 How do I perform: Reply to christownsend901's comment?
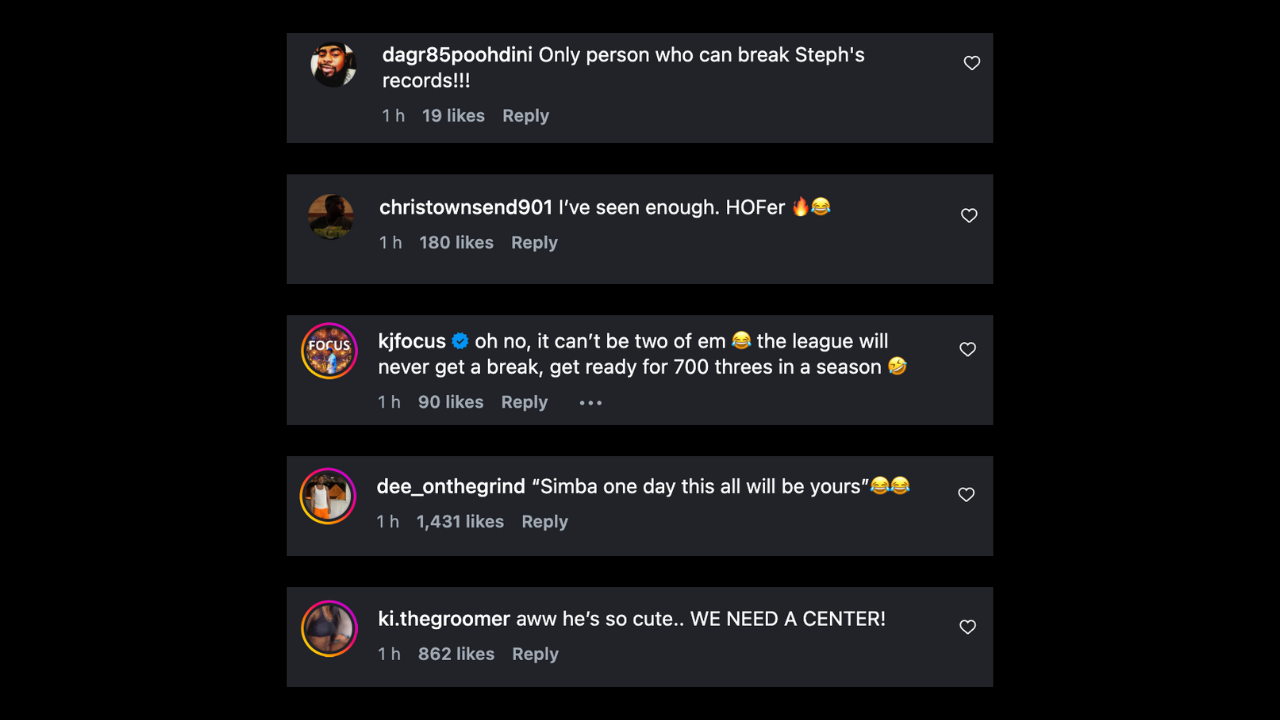click(534, 242)
